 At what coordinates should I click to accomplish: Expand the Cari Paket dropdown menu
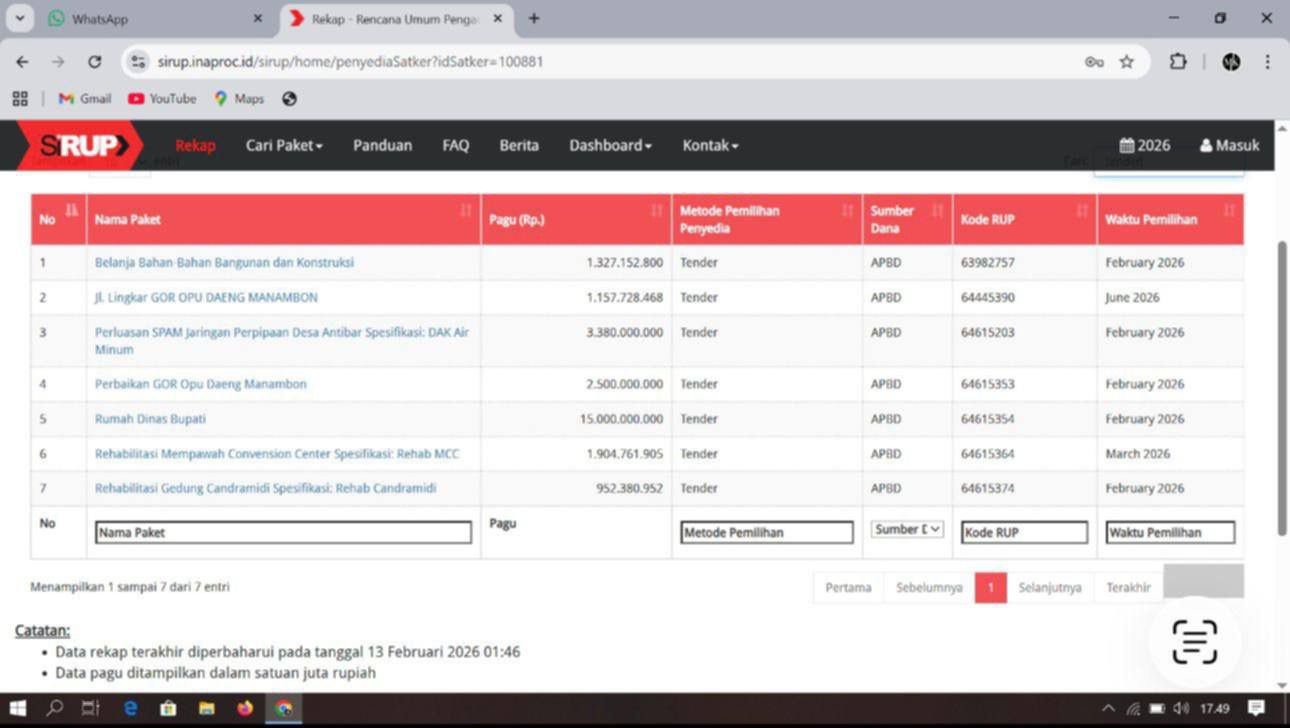pyautogui.click(x=284, y=146)
